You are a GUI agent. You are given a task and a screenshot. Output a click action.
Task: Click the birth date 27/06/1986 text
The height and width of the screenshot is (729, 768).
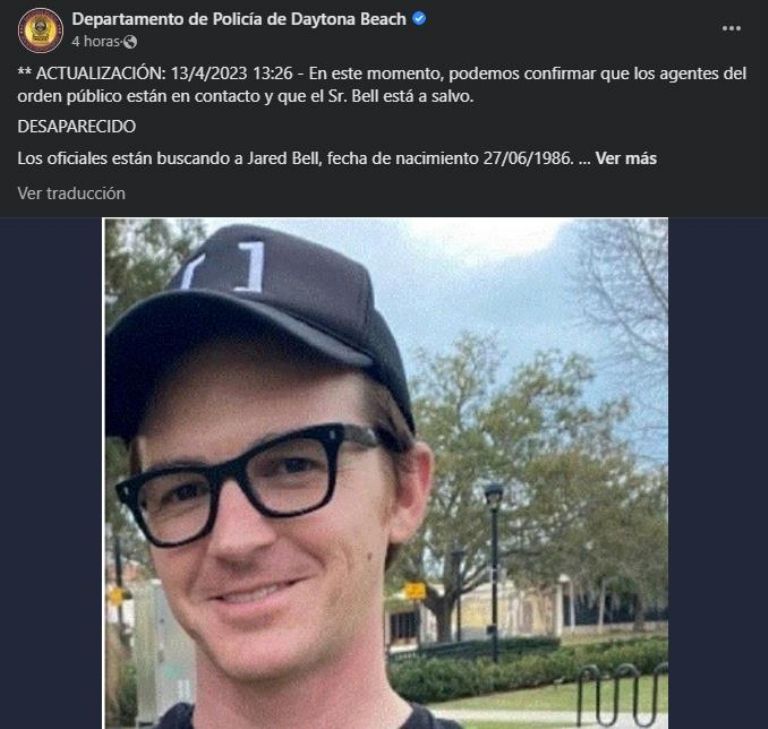coord(528,158)
